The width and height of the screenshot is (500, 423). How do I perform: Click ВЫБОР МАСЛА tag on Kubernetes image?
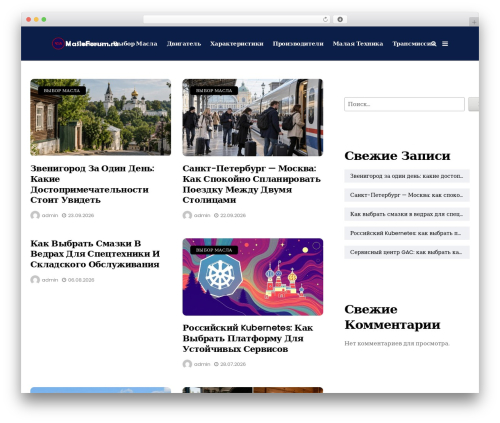click(x=214, y=250)
